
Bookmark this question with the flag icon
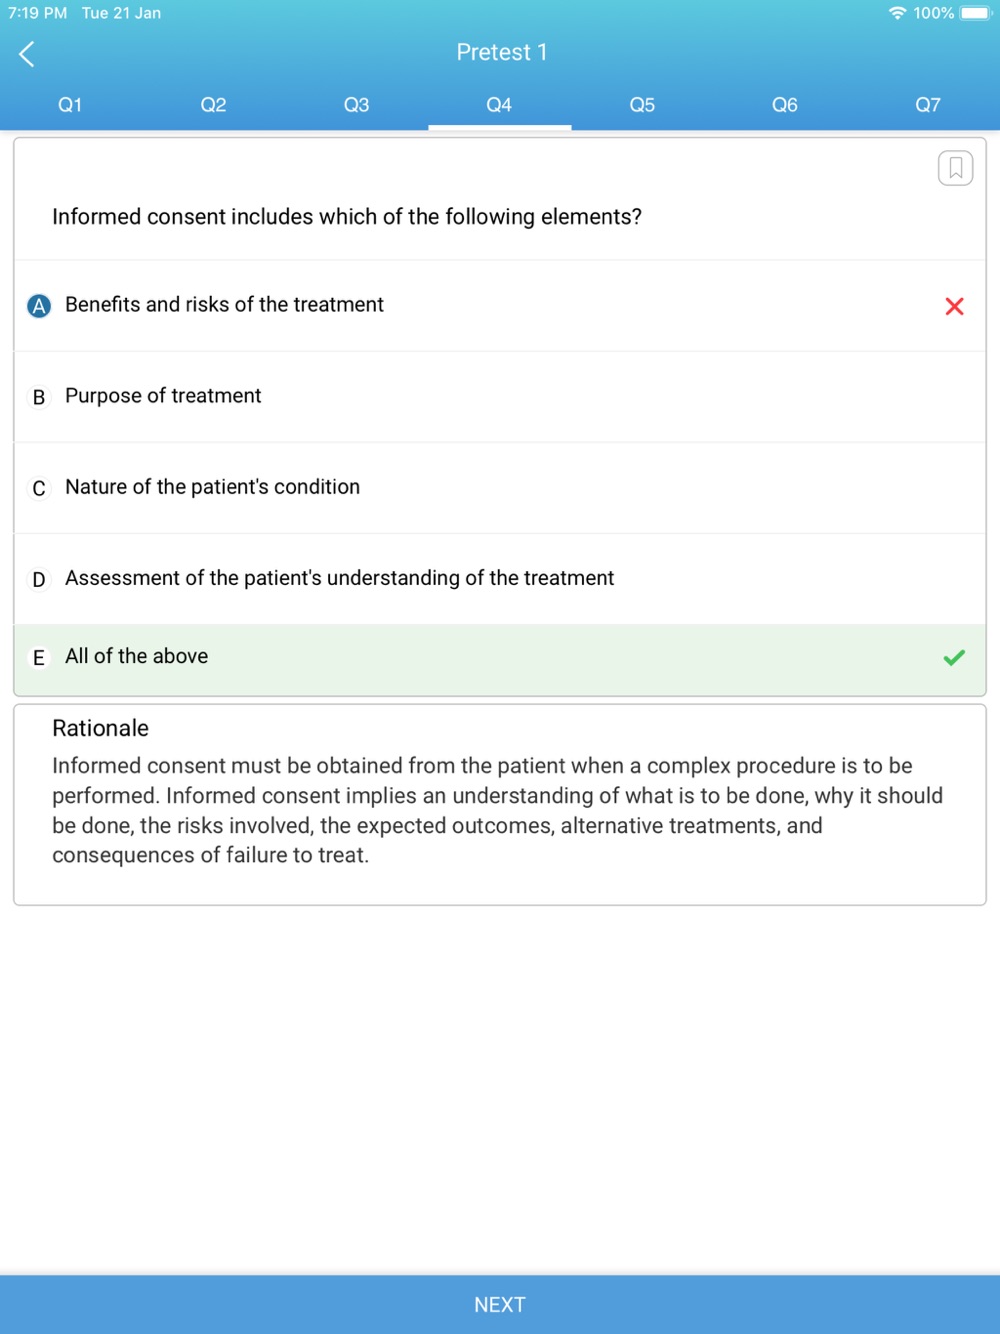pyautogui.click(x=955, y=168)
